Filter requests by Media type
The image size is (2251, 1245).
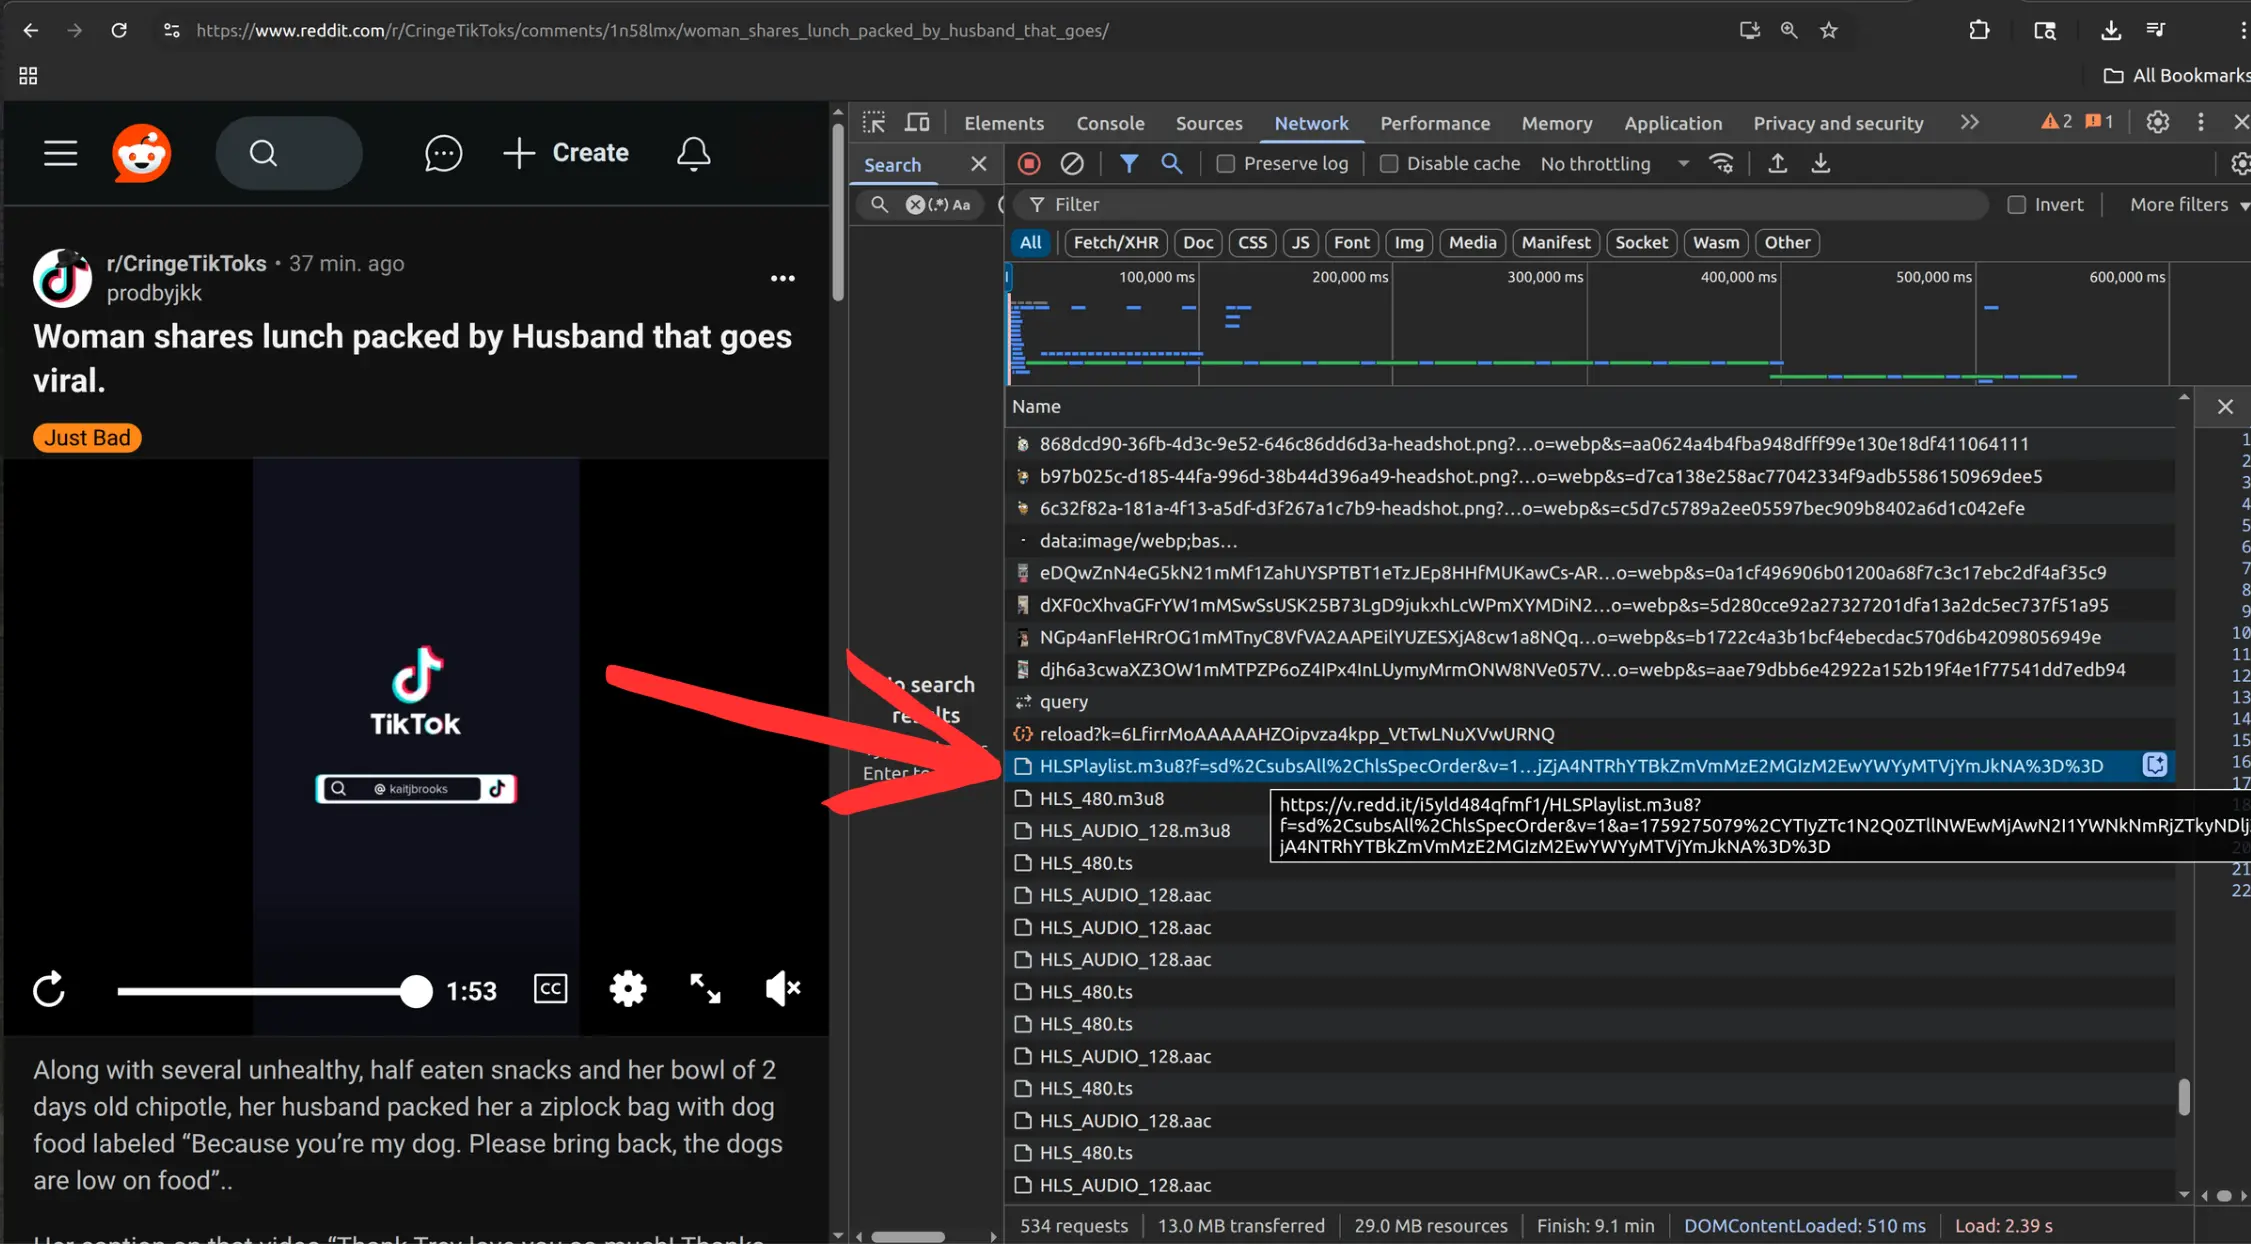pos(1472,242)
